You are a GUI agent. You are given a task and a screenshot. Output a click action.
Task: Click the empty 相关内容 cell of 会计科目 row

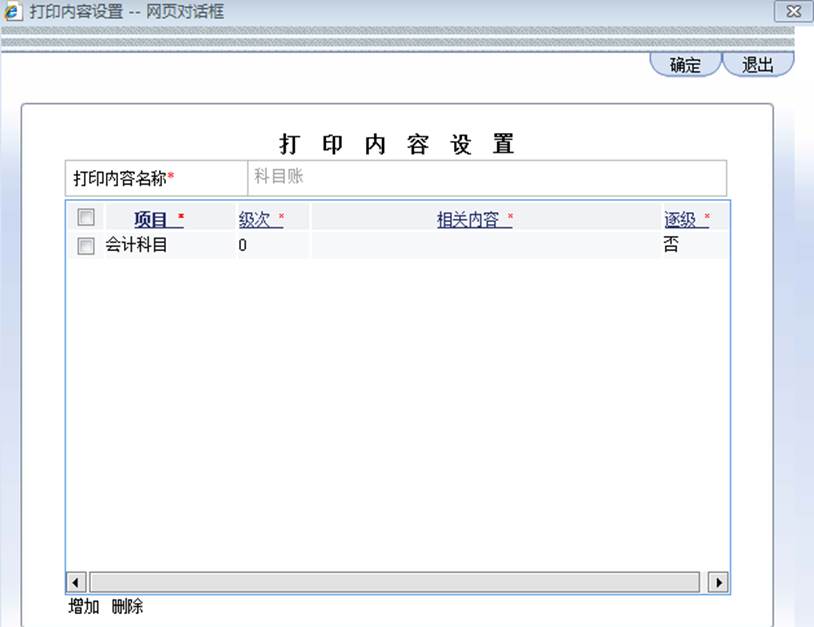click(486, 245)
